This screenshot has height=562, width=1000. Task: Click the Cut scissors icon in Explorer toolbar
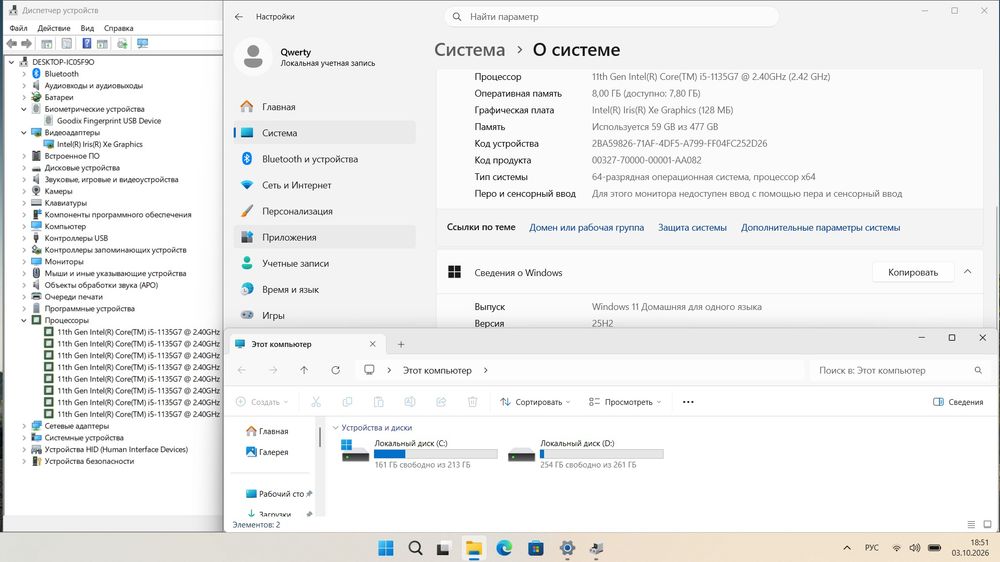pyautogui.click(x=316, y=402)
